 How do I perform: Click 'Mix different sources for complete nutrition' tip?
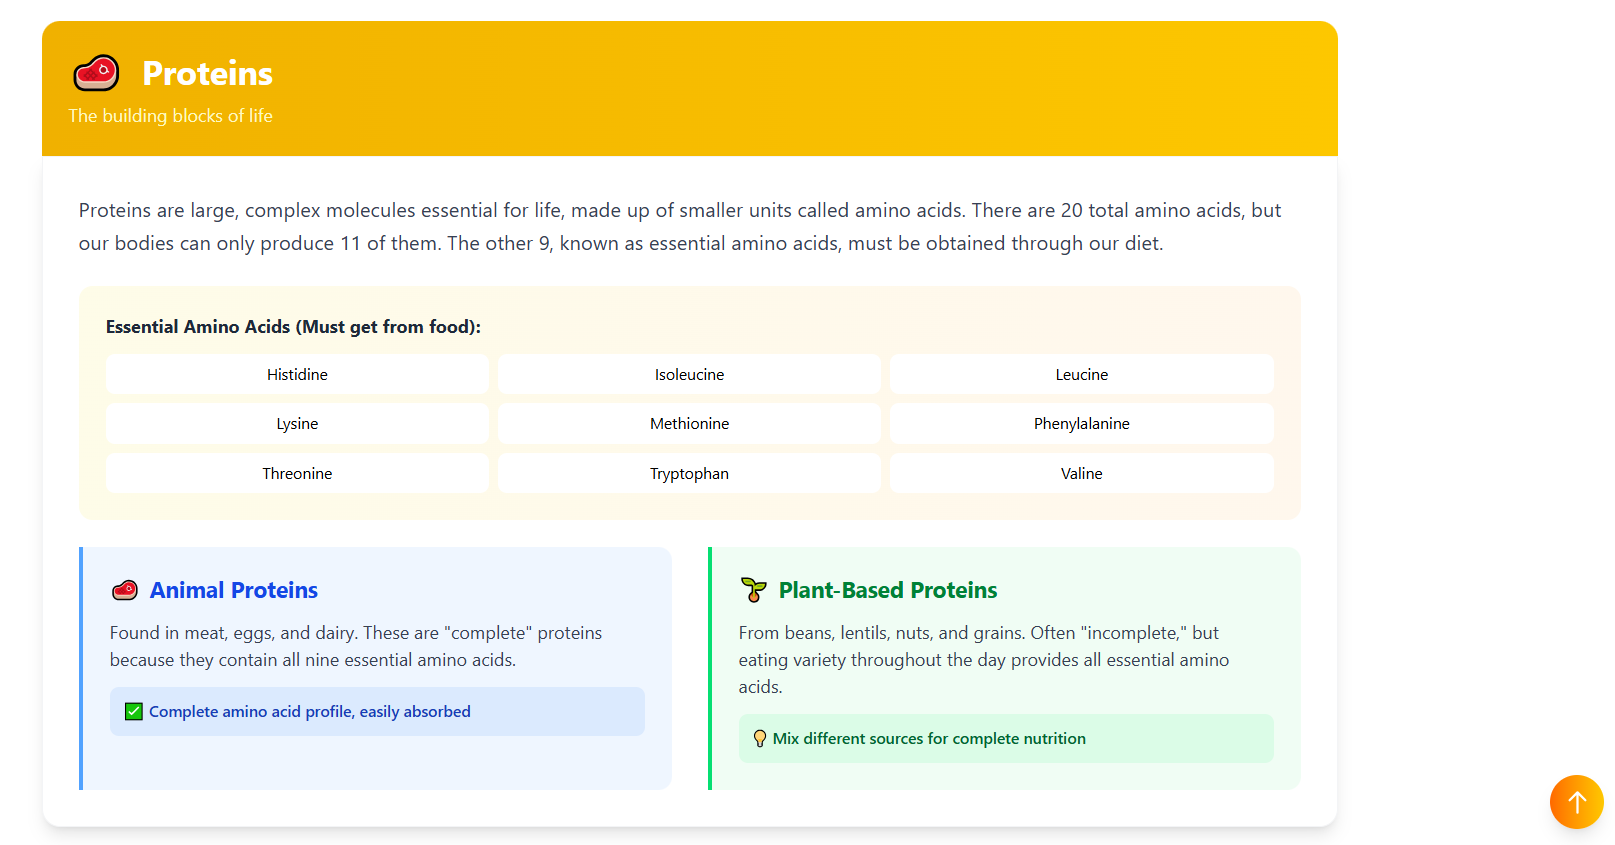click(x=929, y=739)
